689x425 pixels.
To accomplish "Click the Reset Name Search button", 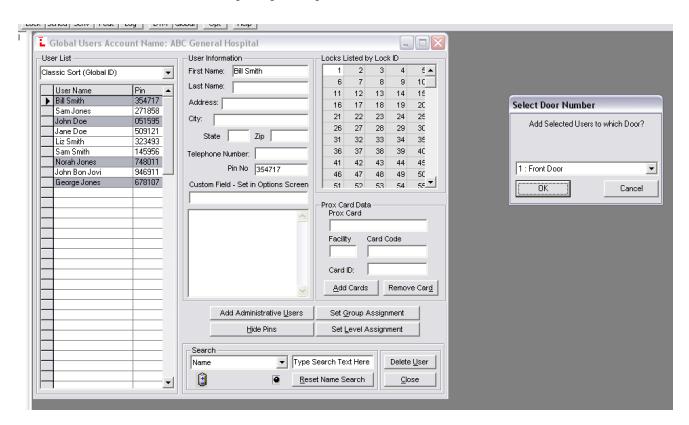I will tap(332, 379).
